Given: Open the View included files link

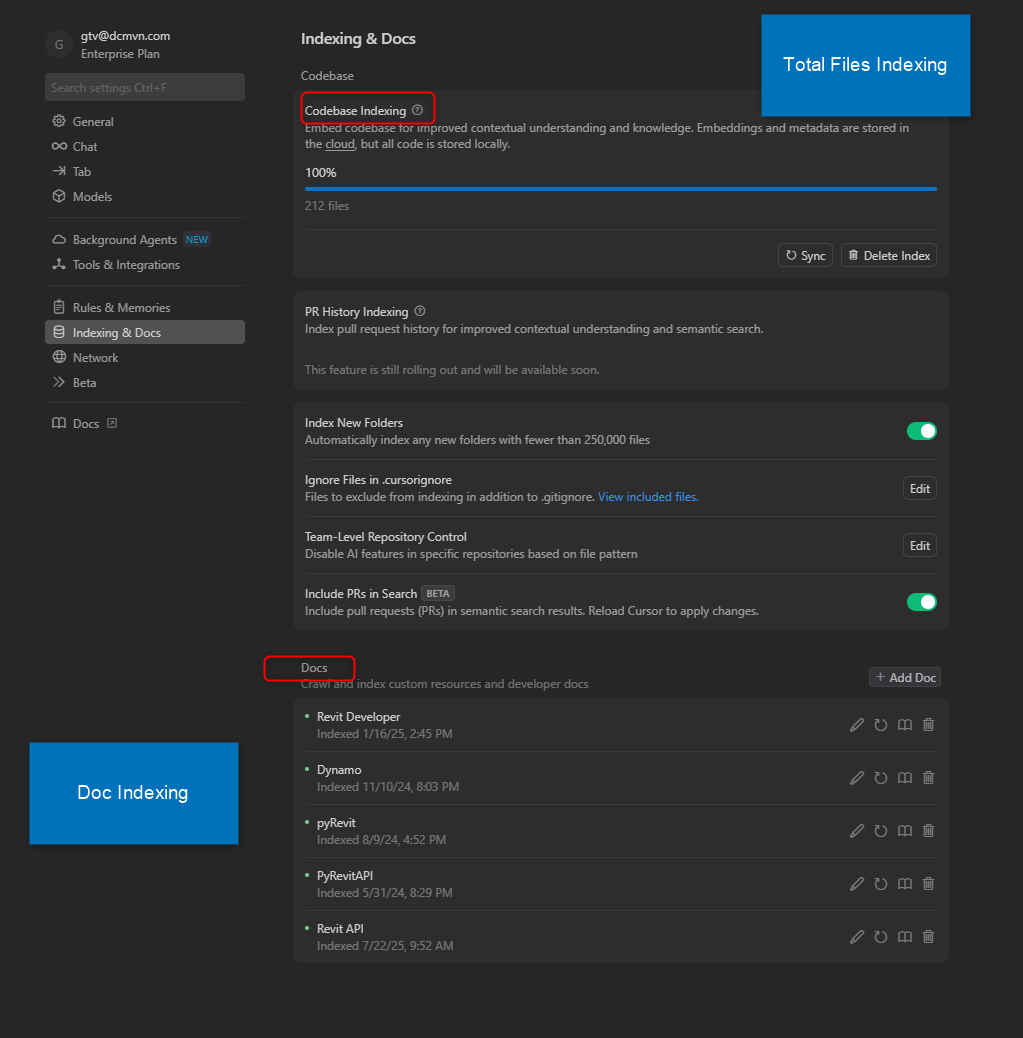Looking at the screenshot, I should tap(648, 497).
